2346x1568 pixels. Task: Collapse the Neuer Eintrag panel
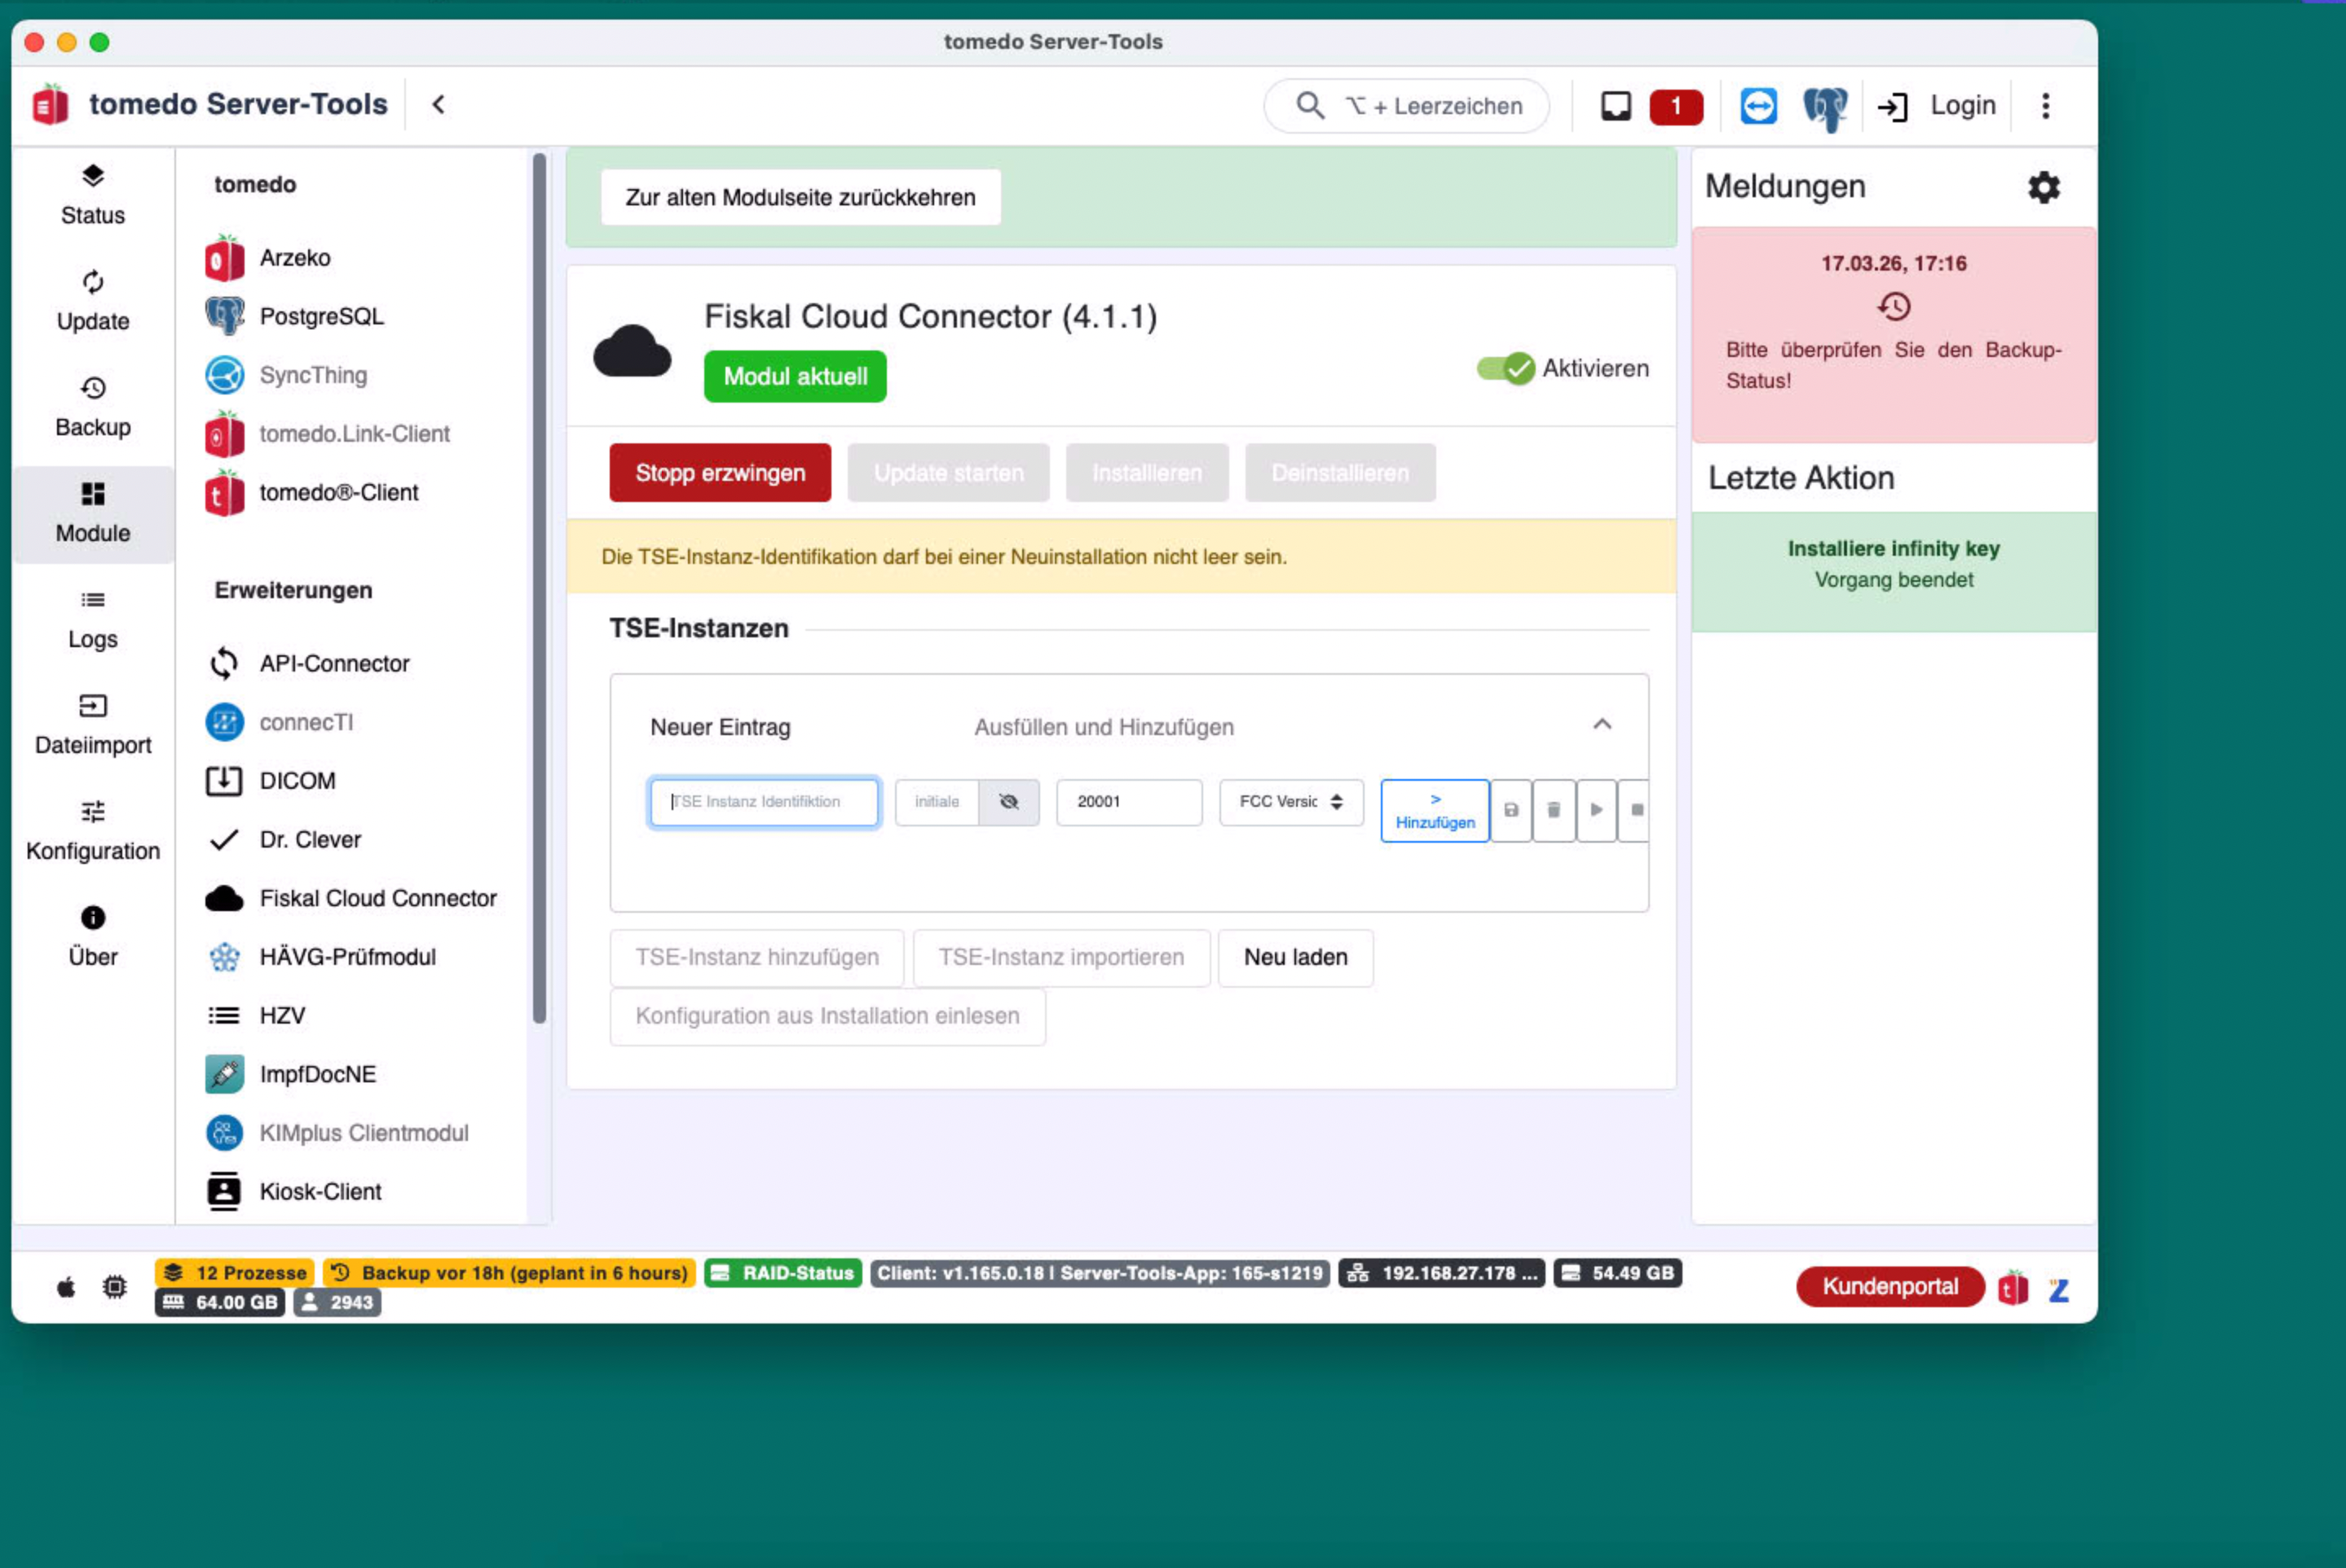pyautogui.click(x=1602, y=724)
